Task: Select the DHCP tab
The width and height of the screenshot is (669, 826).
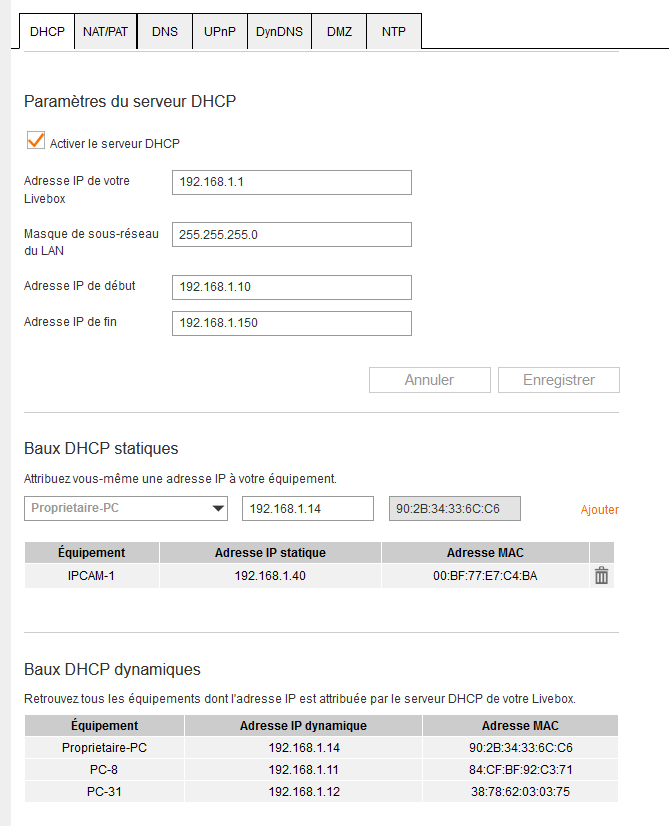Action: coord(47,32)
